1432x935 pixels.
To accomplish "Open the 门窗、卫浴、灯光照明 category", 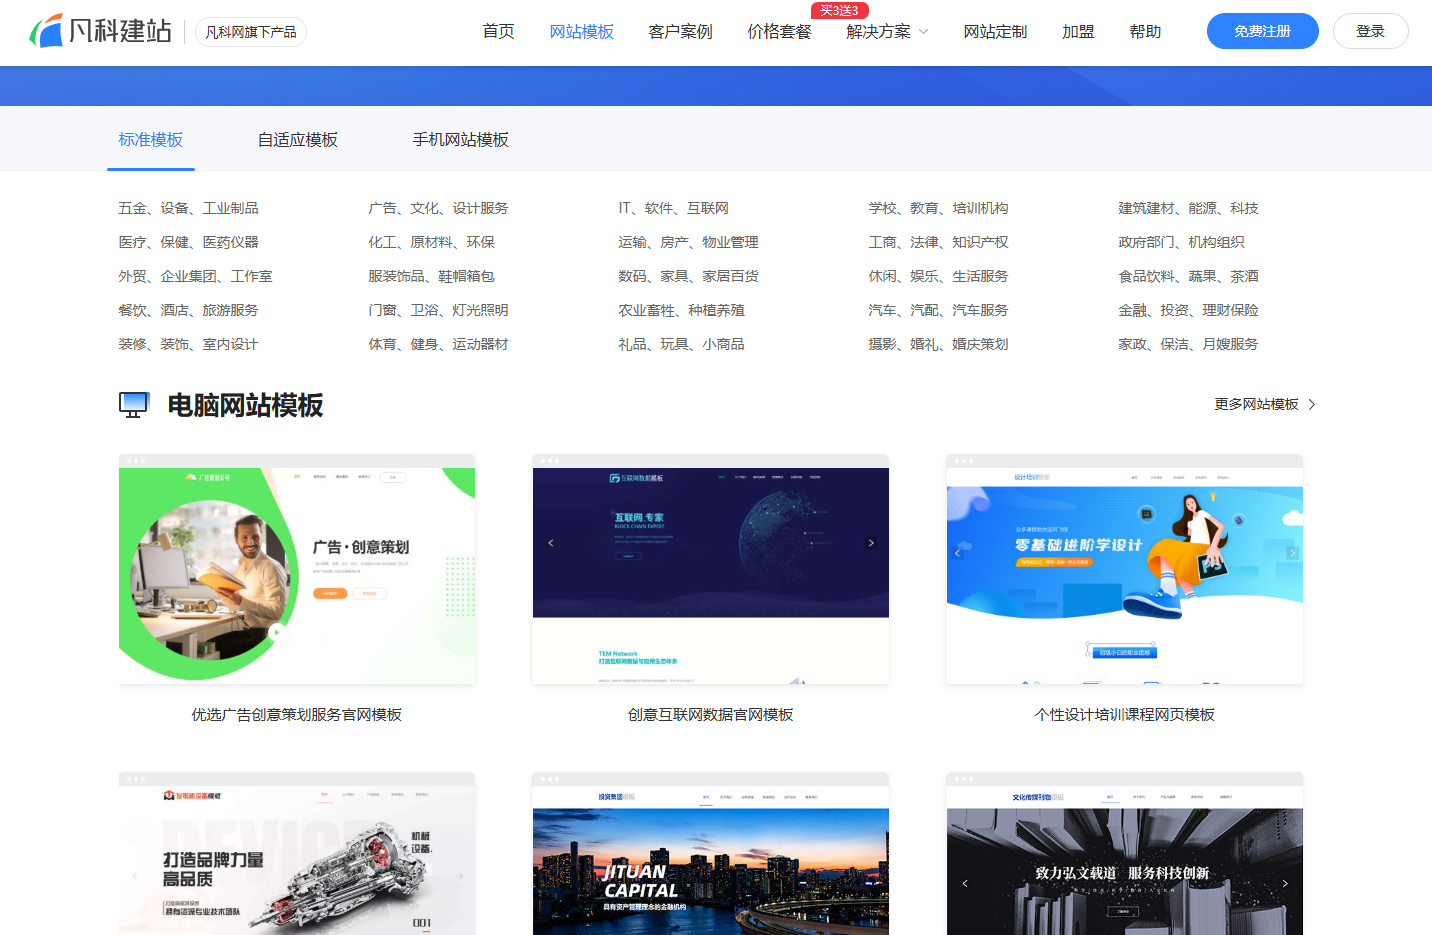I will click(438, 310).
